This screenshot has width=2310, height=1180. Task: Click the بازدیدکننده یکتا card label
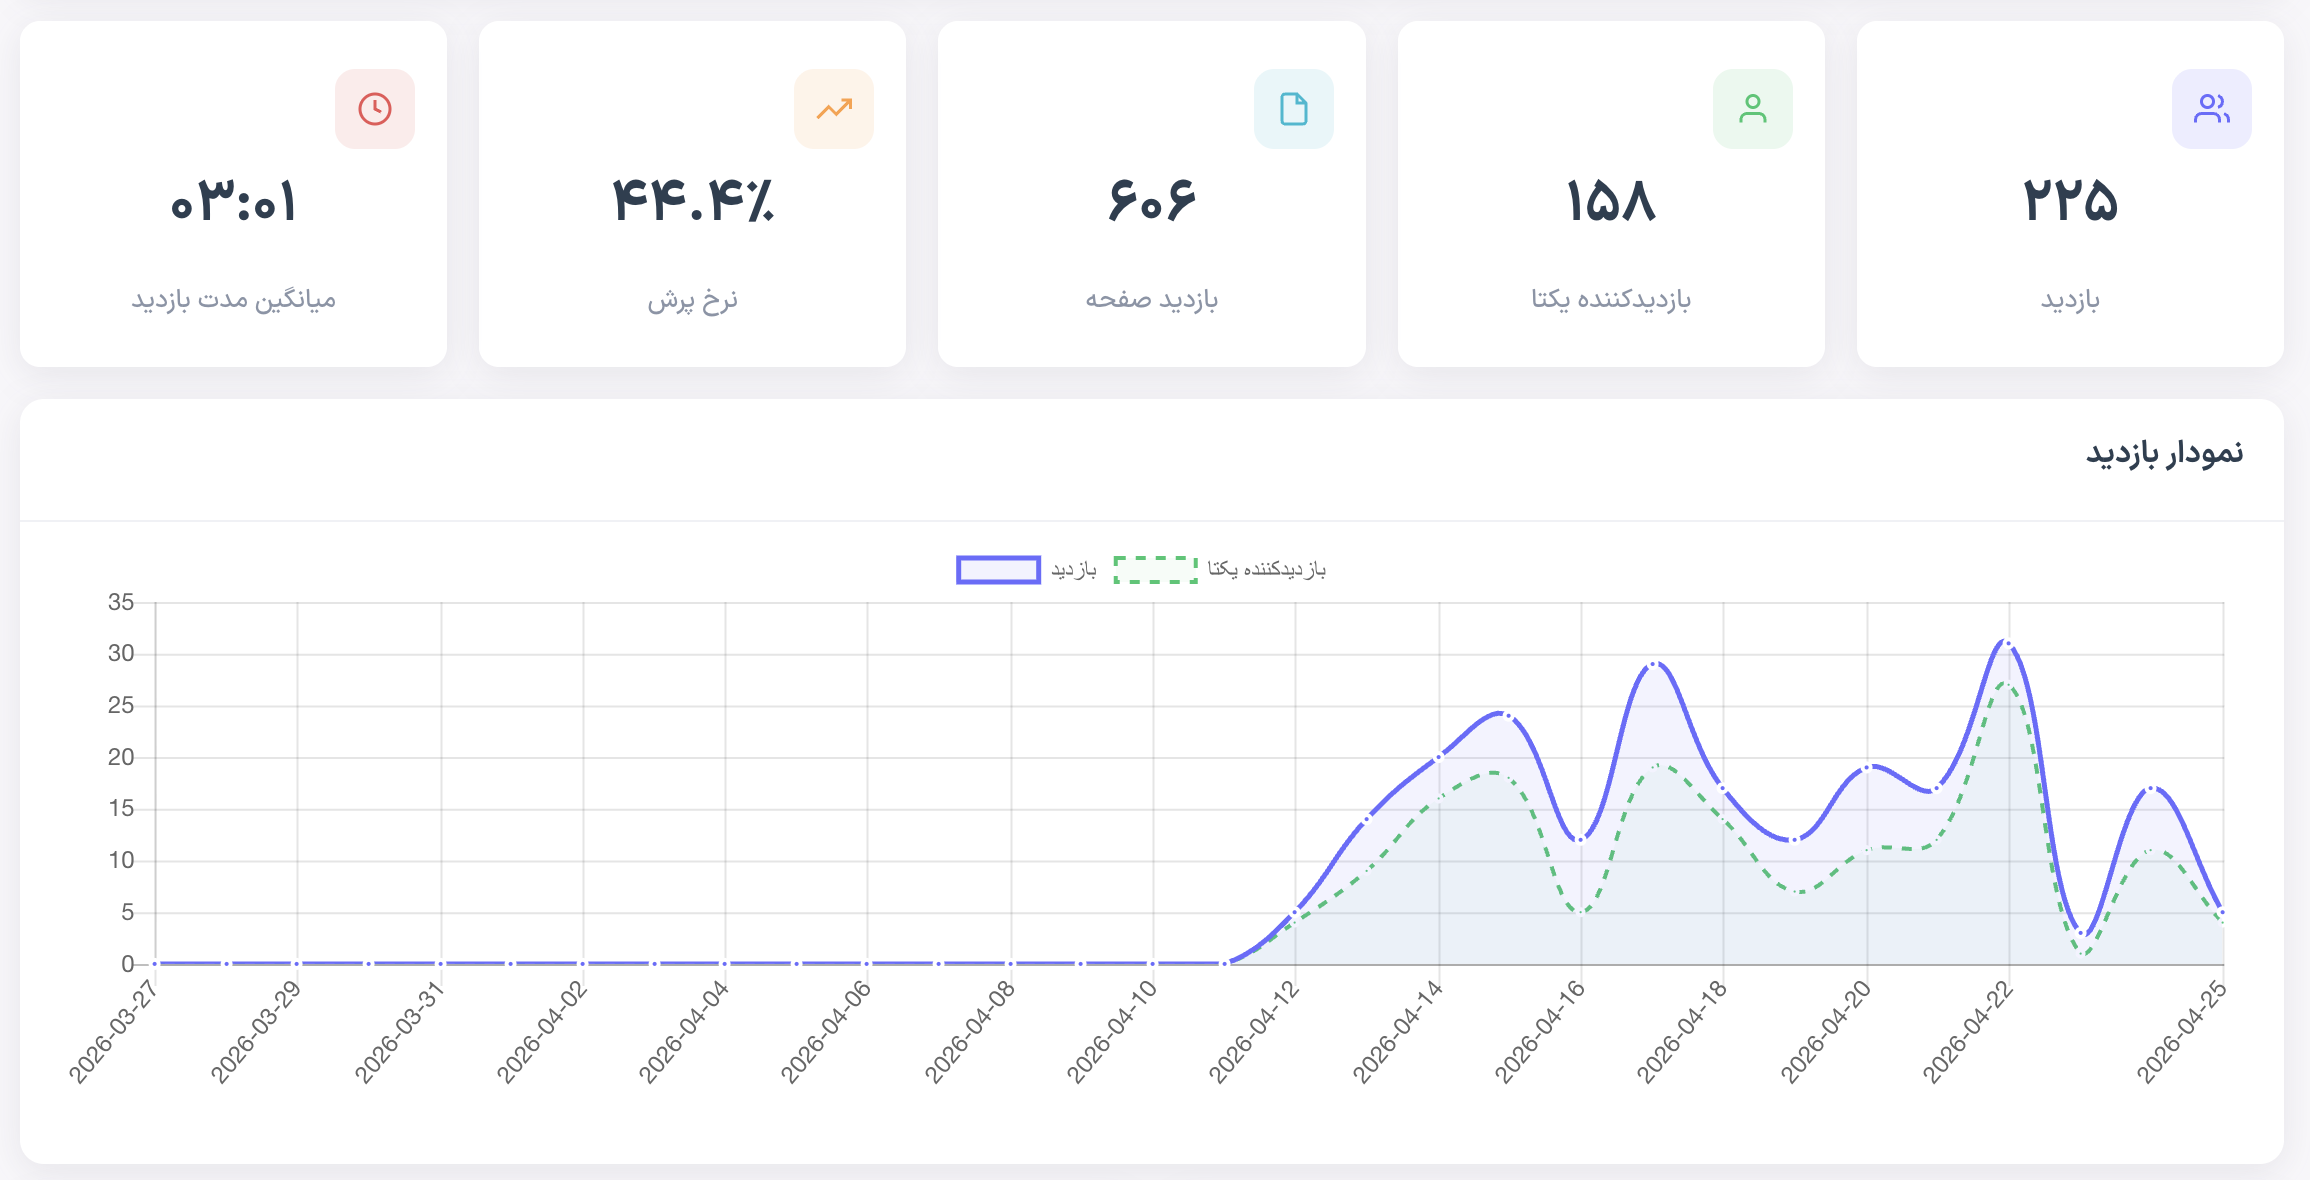(x=1611, y=300)
